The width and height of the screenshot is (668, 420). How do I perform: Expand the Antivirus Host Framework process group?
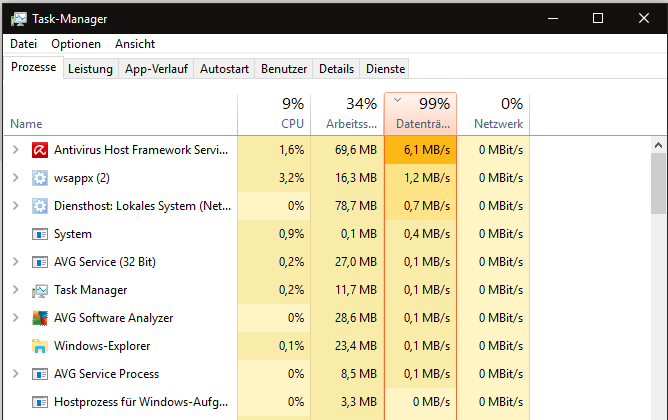click(x=15, y=150)
